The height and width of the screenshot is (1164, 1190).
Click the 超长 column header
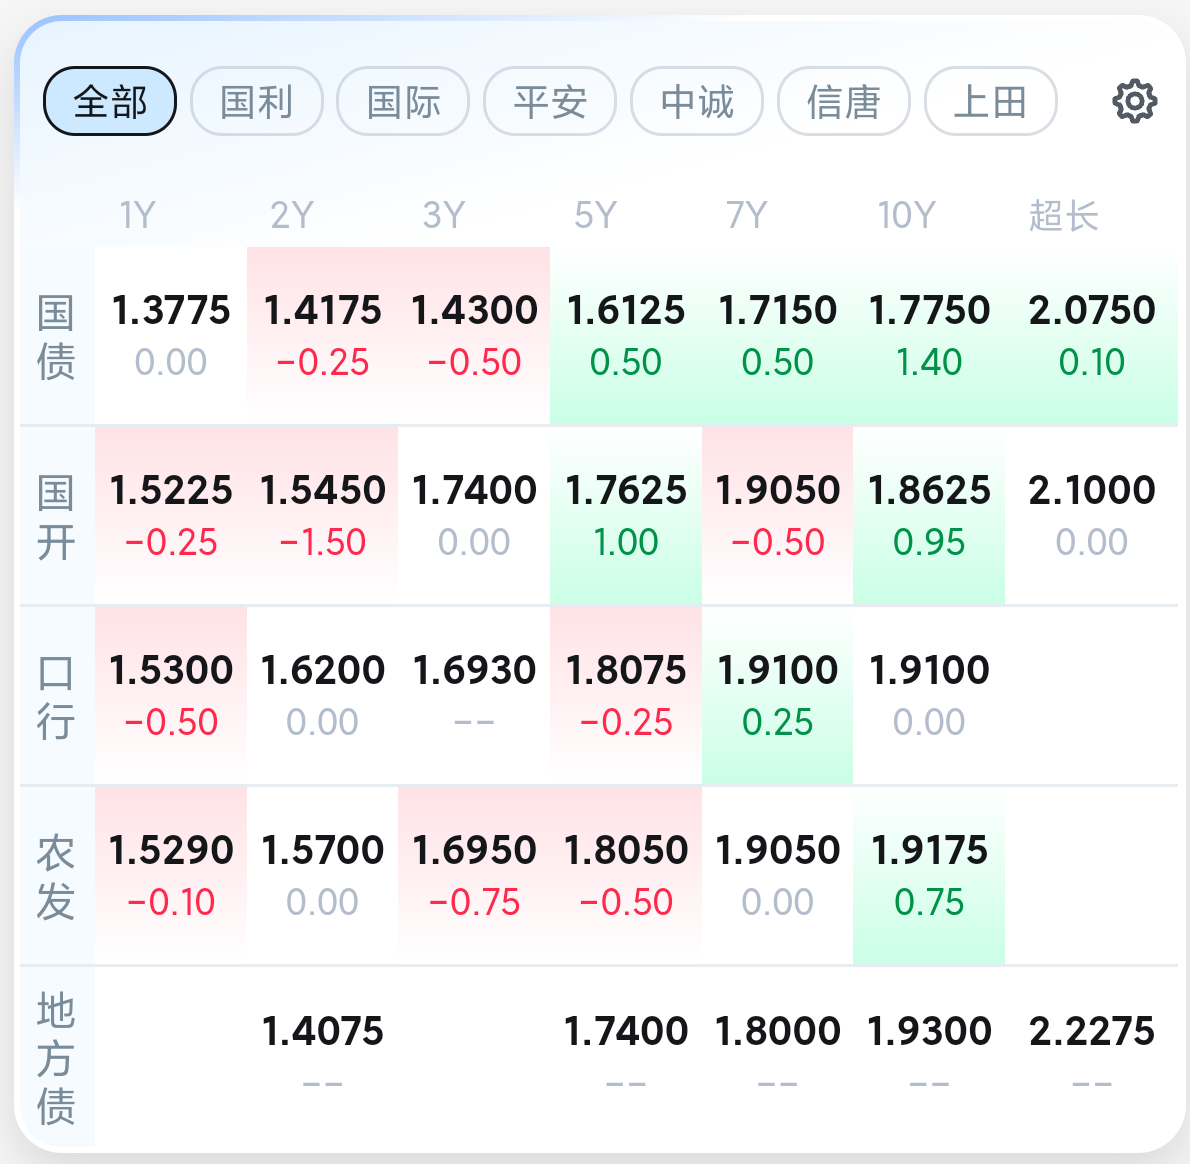tap(1064, 215)
